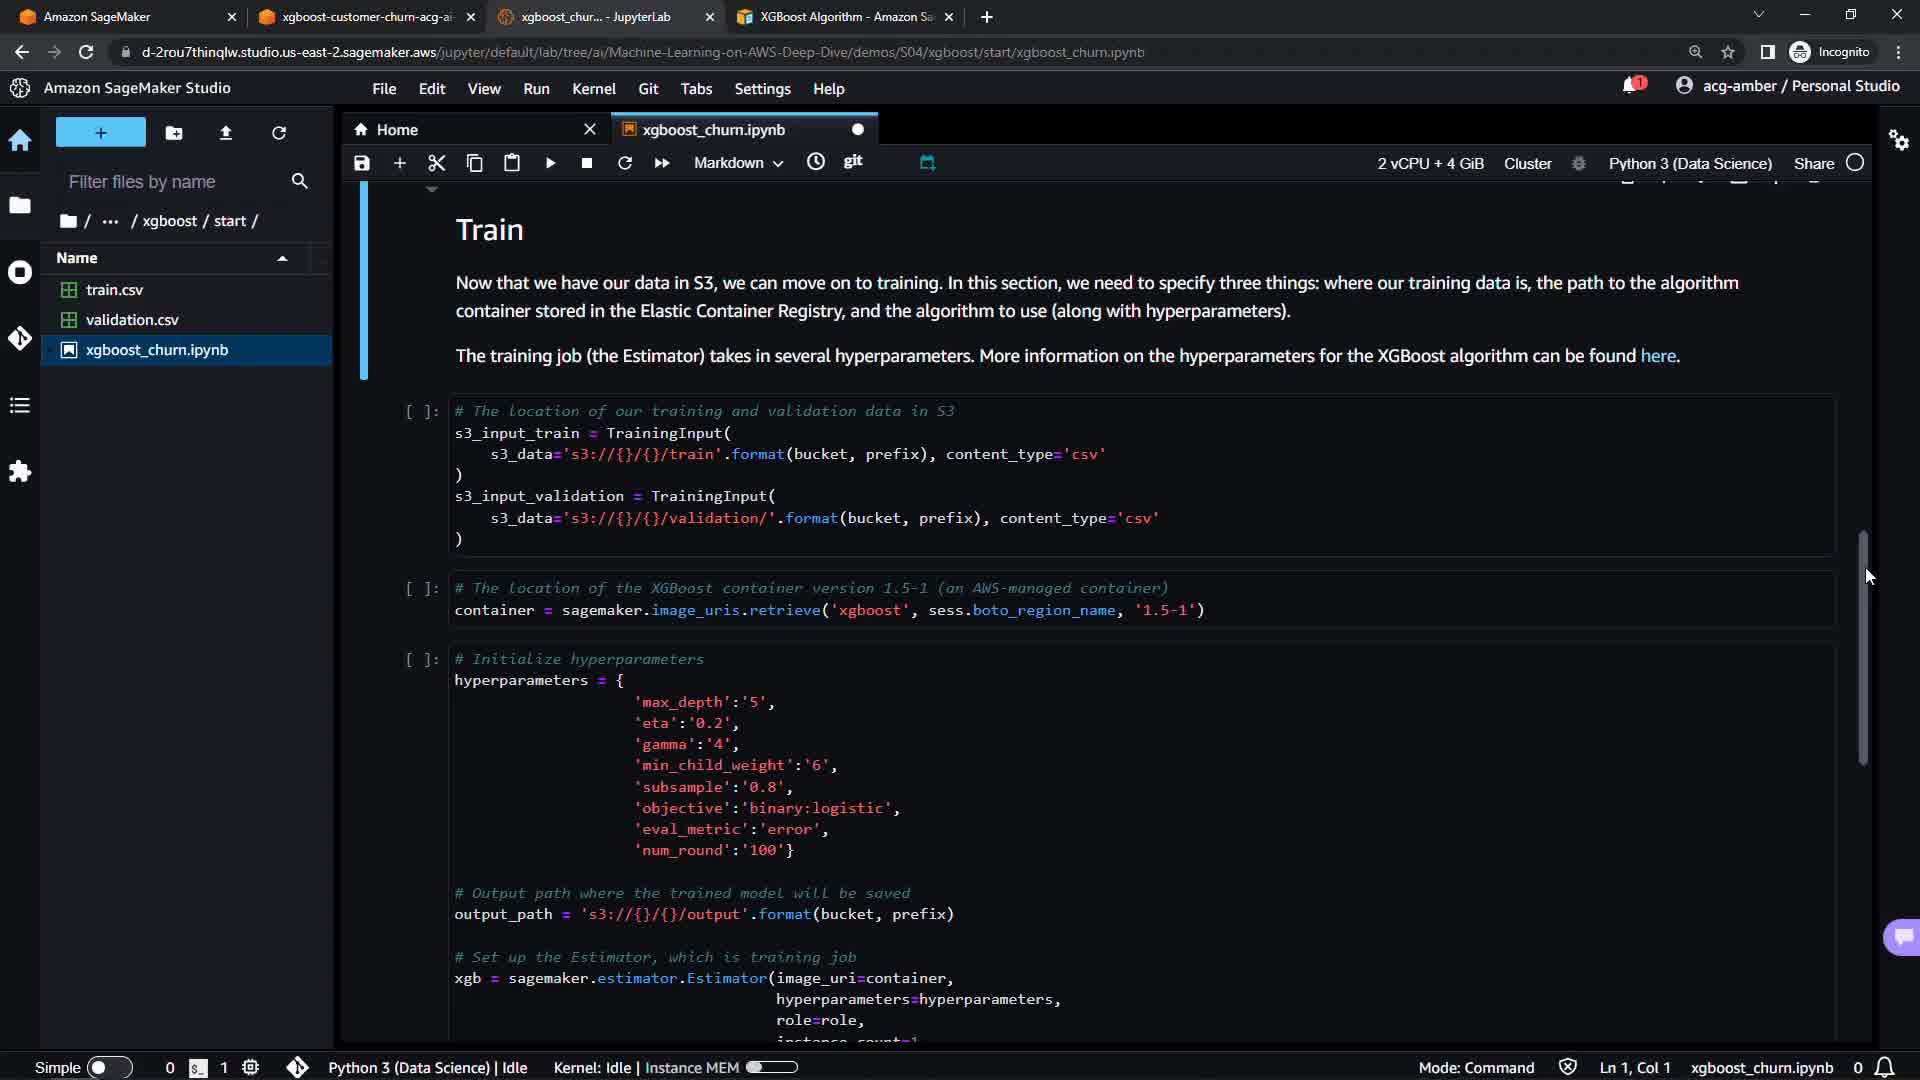Viewport: 1920px width, 1080px height.
Task: Open the Extension Manager puzzle icon
Action: coord(20,471)
